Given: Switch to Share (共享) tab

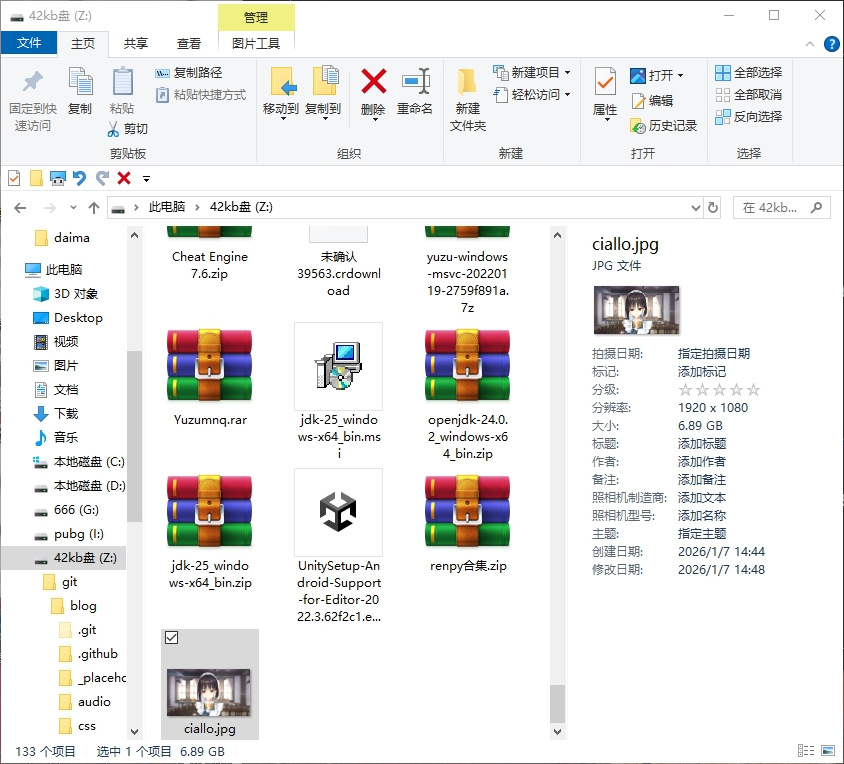Looking at the screenshot, I should (136, 44).
